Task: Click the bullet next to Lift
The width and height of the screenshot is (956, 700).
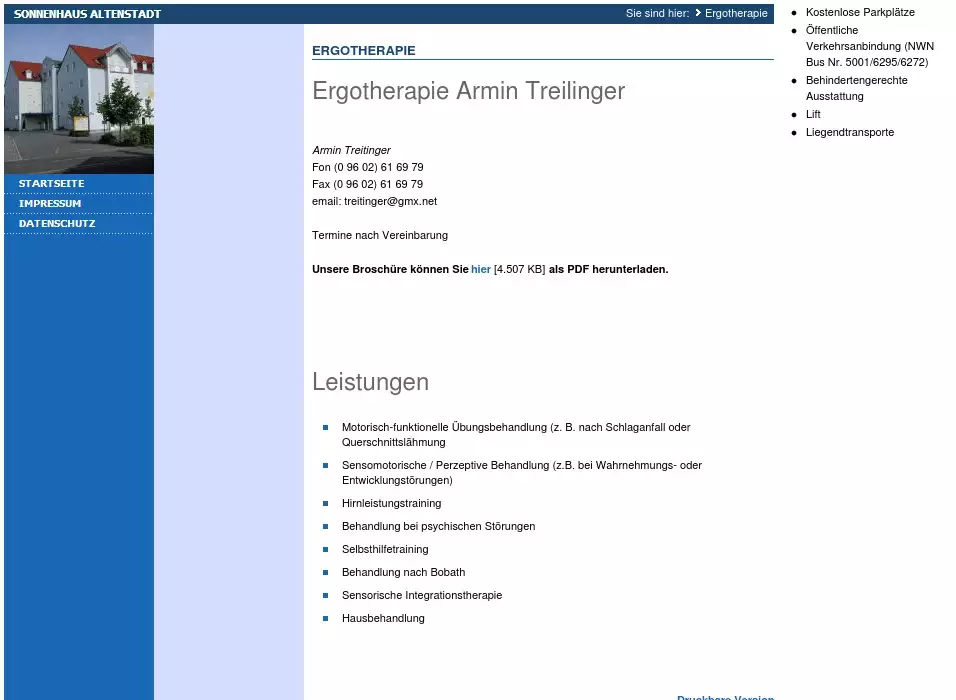Action: [795, 115]
